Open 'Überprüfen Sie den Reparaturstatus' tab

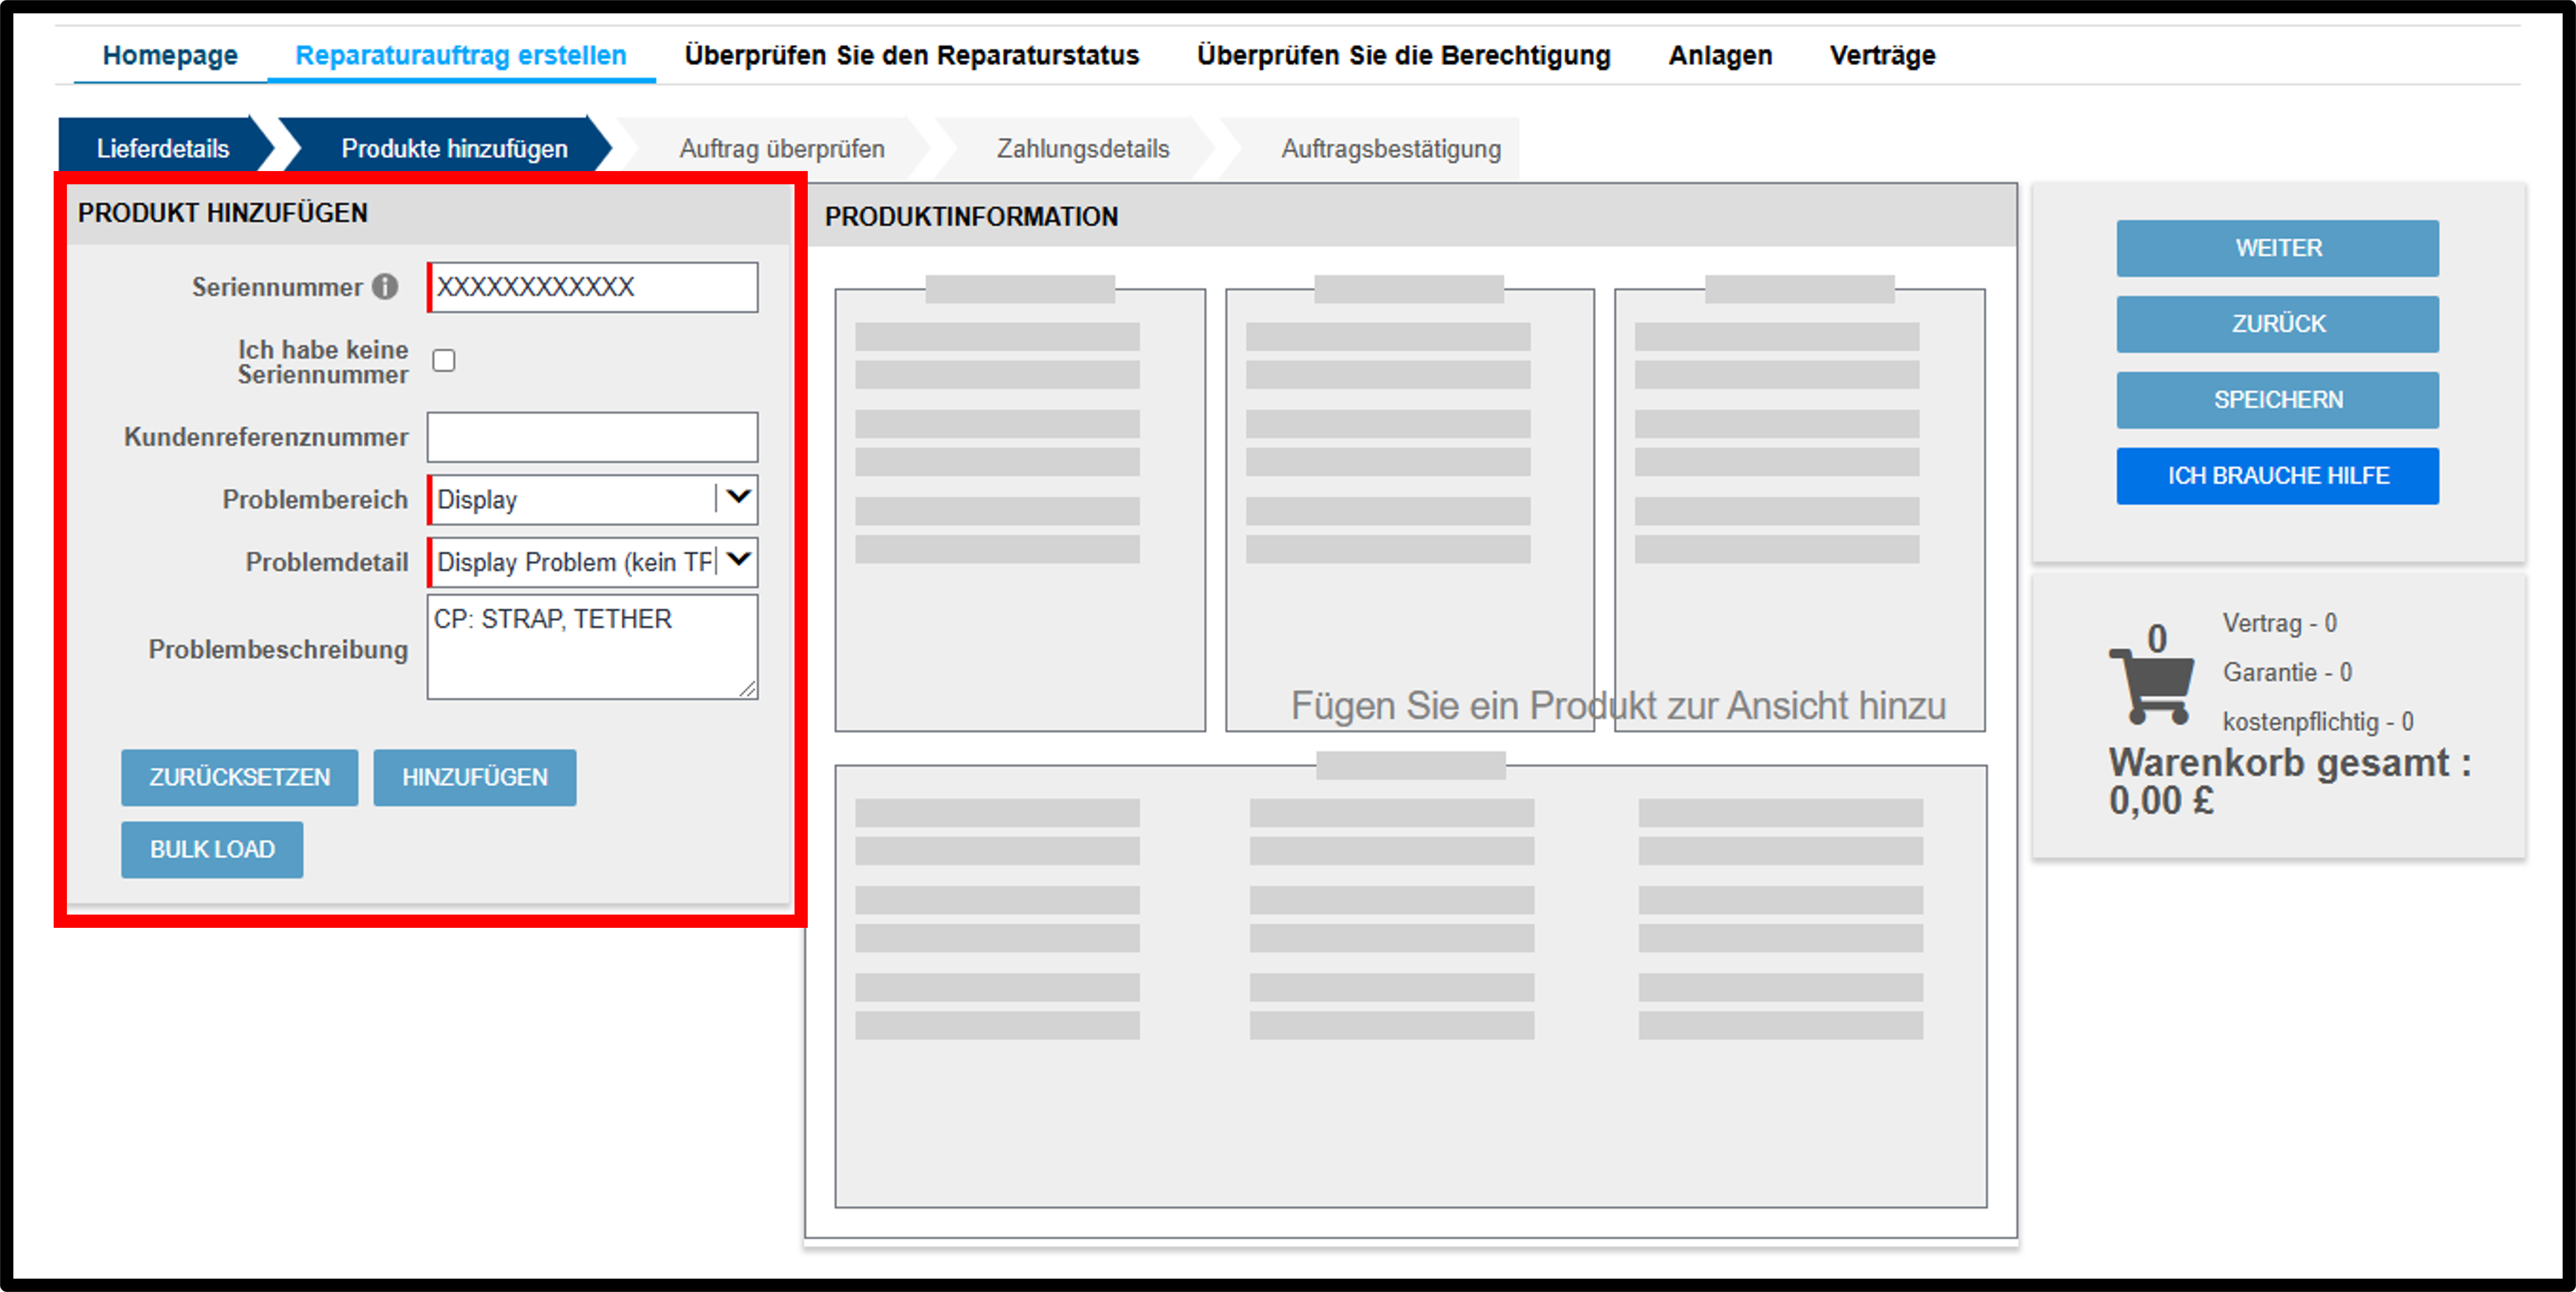pos(912,55)
